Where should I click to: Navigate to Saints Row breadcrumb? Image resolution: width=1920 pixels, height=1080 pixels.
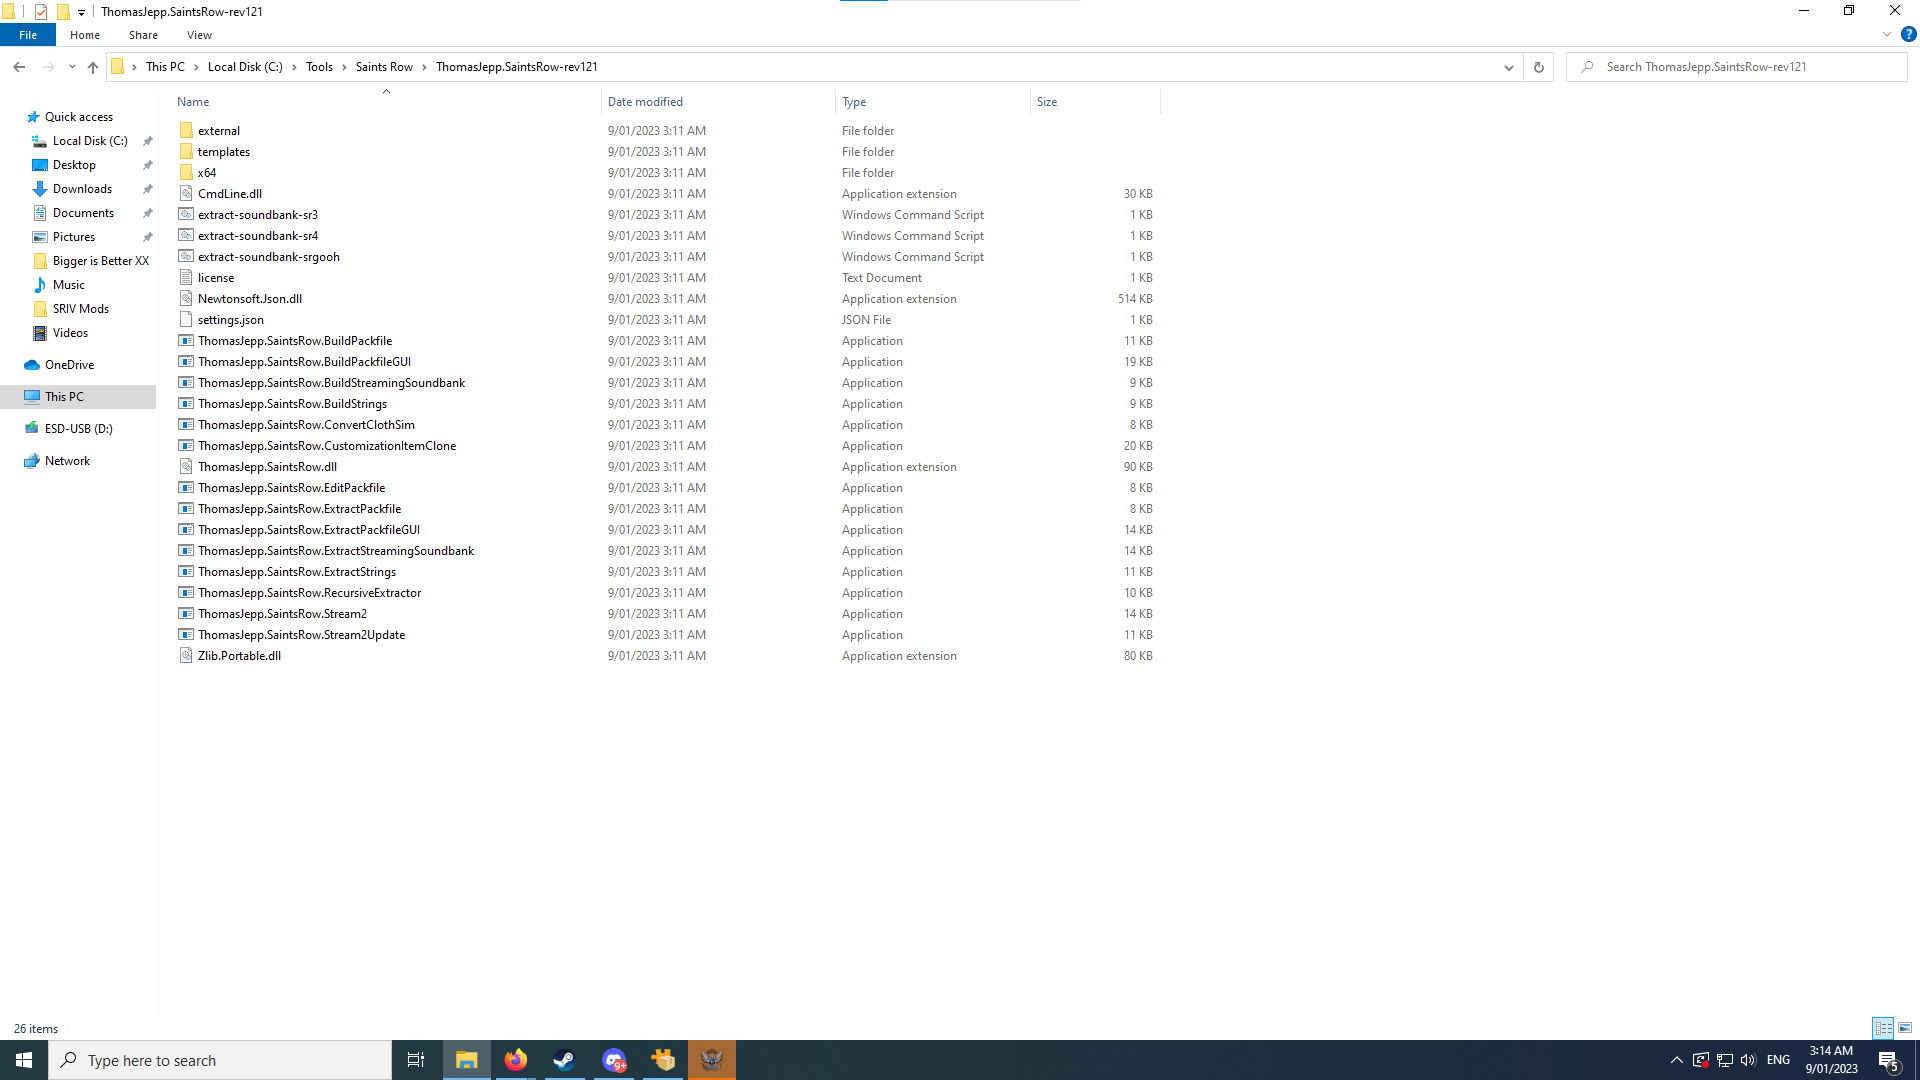point(384,67)
